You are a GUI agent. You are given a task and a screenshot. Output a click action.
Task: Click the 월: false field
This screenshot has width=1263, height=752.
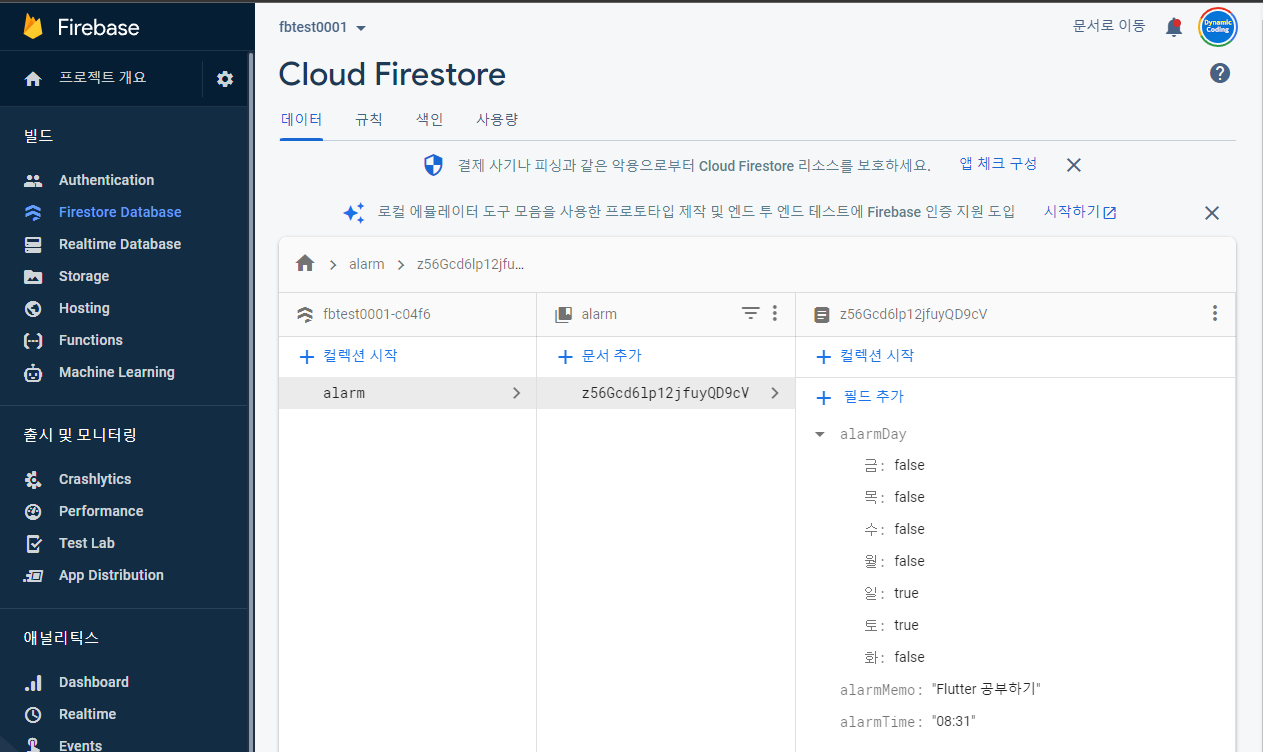pos(894,561)
